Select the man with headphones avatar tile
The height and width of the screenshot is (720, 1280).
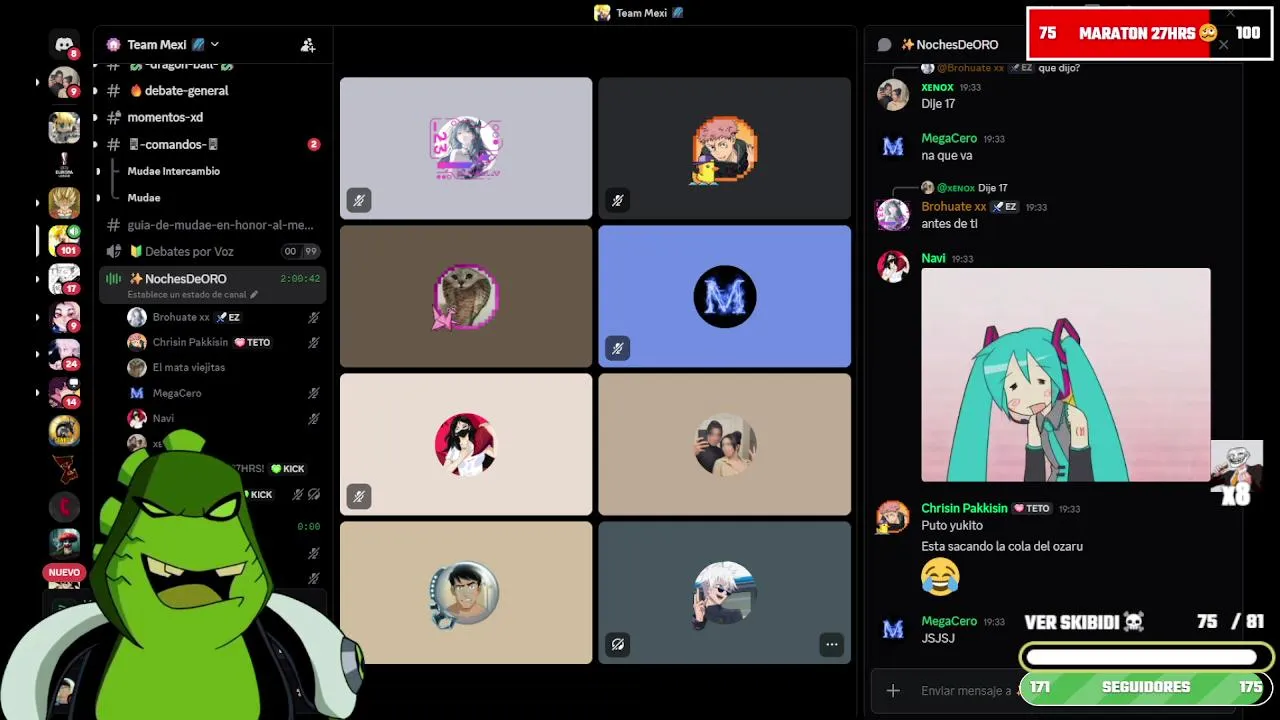pos(466,592)
